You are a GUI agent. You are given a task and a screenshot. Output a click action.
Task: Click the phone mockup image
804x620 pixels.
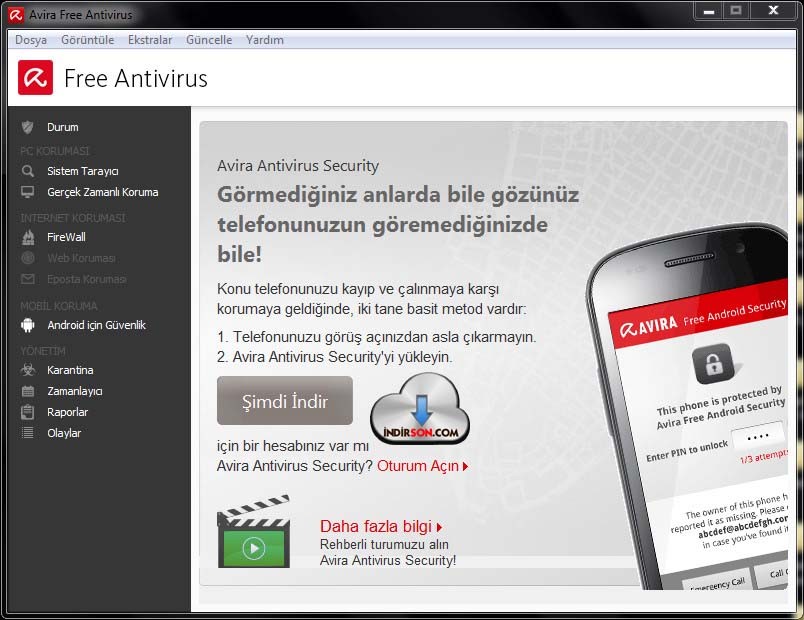687,408
